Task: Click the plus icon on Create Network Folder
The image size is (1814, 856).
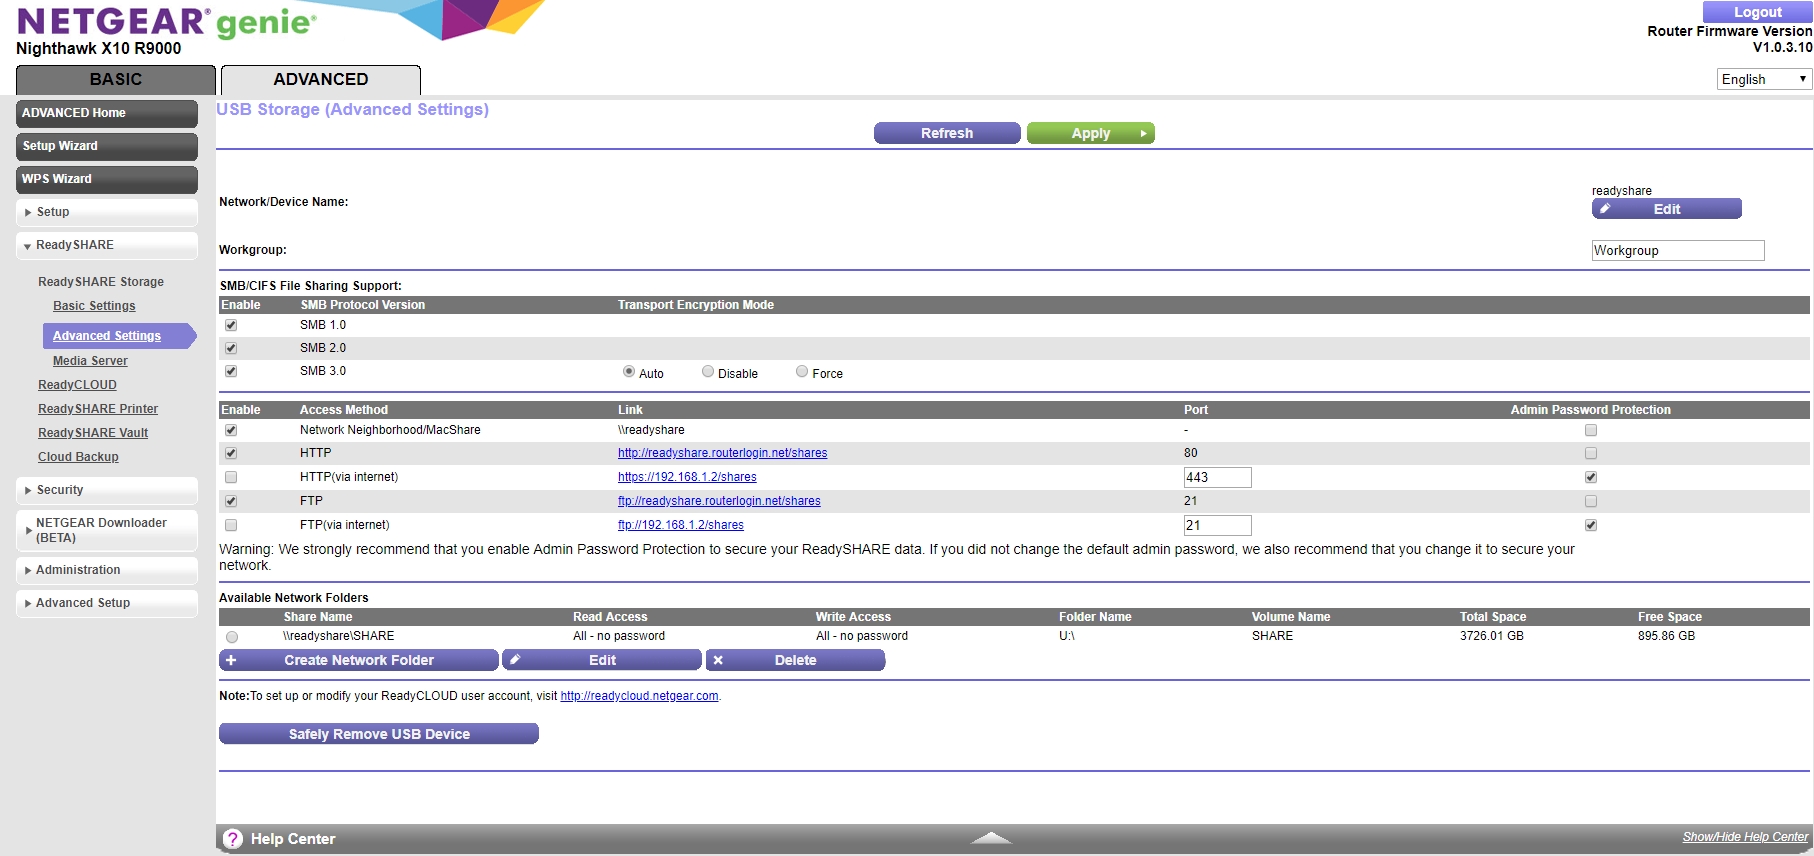Action: click(231, 660)
